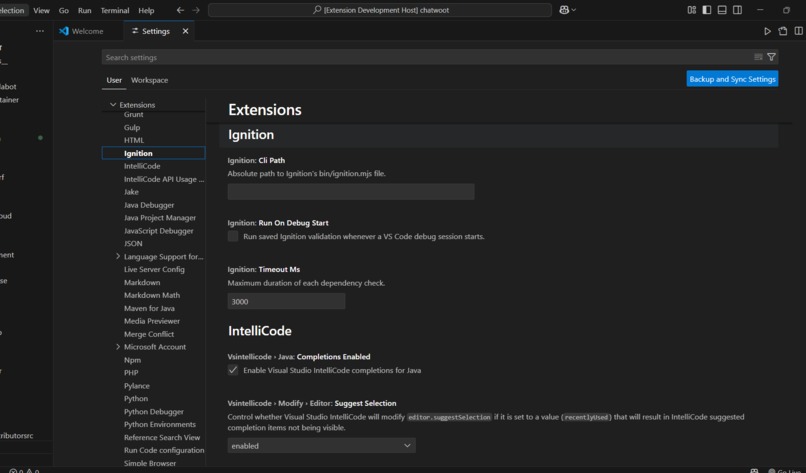Click Backup and Sync Settings button
Viewport: 806px width, 473px height.
pos(732,79)
